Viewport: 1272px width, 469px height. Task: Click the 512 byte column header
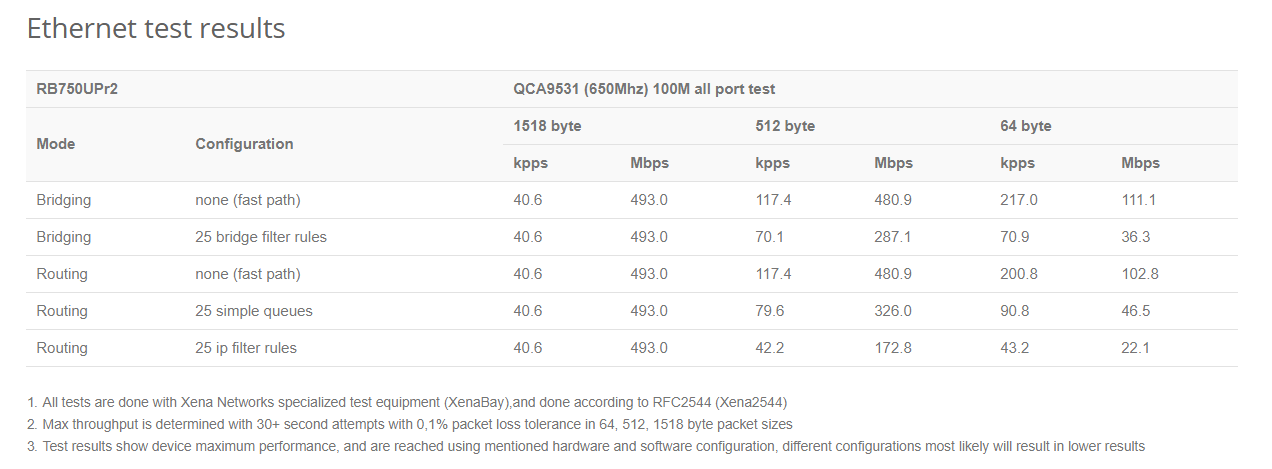pos(785,126)
